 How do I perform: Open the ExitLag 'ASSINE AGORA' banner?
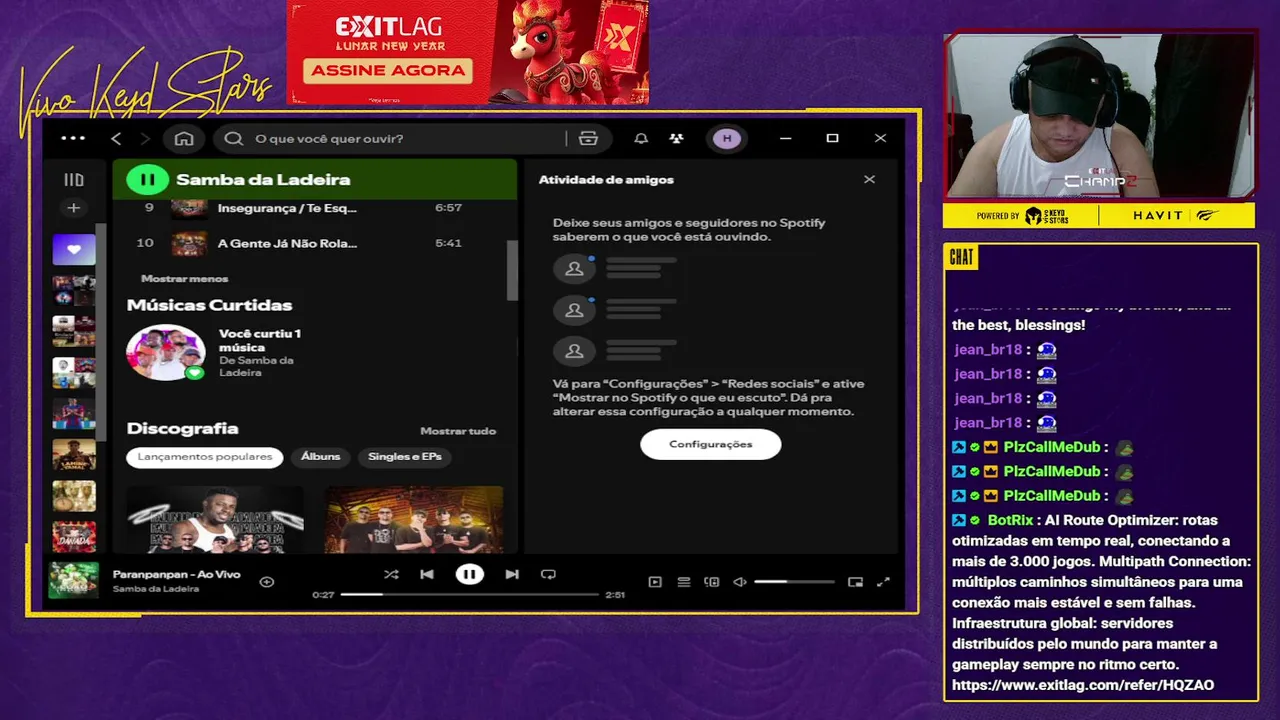tap(388, 70)
